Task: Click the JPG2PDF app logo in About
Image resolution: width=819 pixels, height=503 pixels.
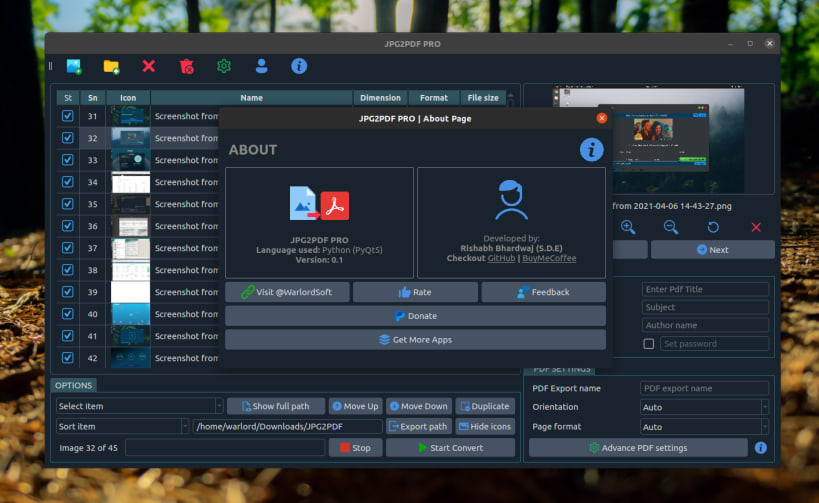Action: tap(319, 203)
